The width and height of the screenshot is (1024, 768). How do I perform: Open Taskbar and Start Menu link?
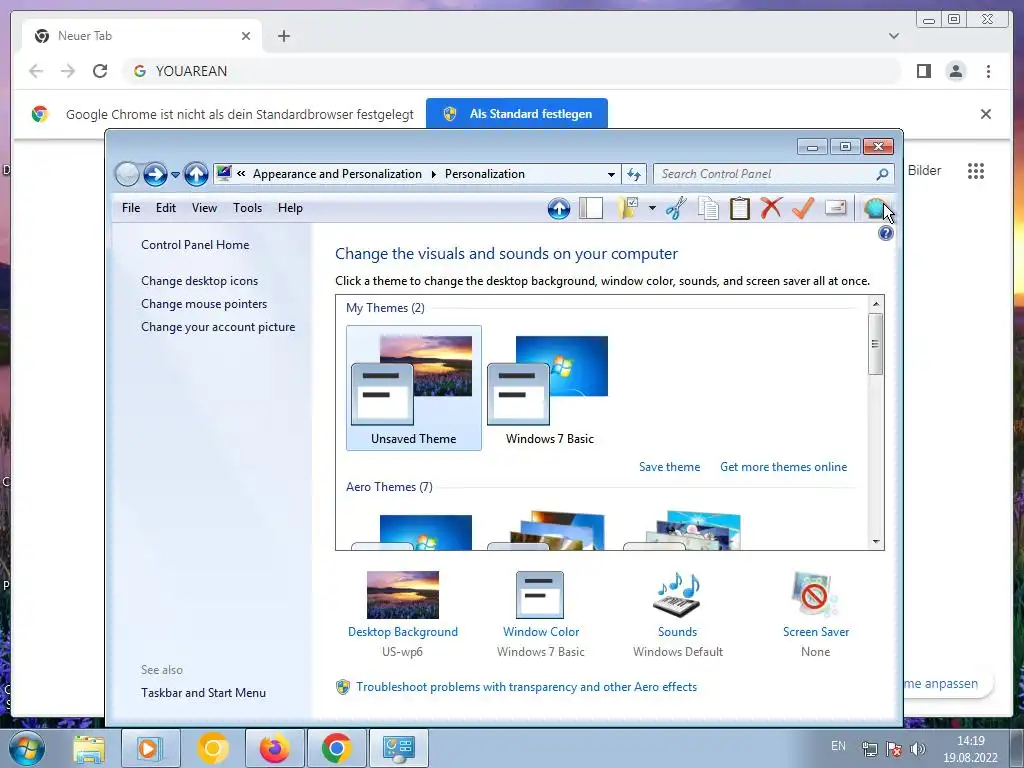pyautogui.click(x=203, y=693)
